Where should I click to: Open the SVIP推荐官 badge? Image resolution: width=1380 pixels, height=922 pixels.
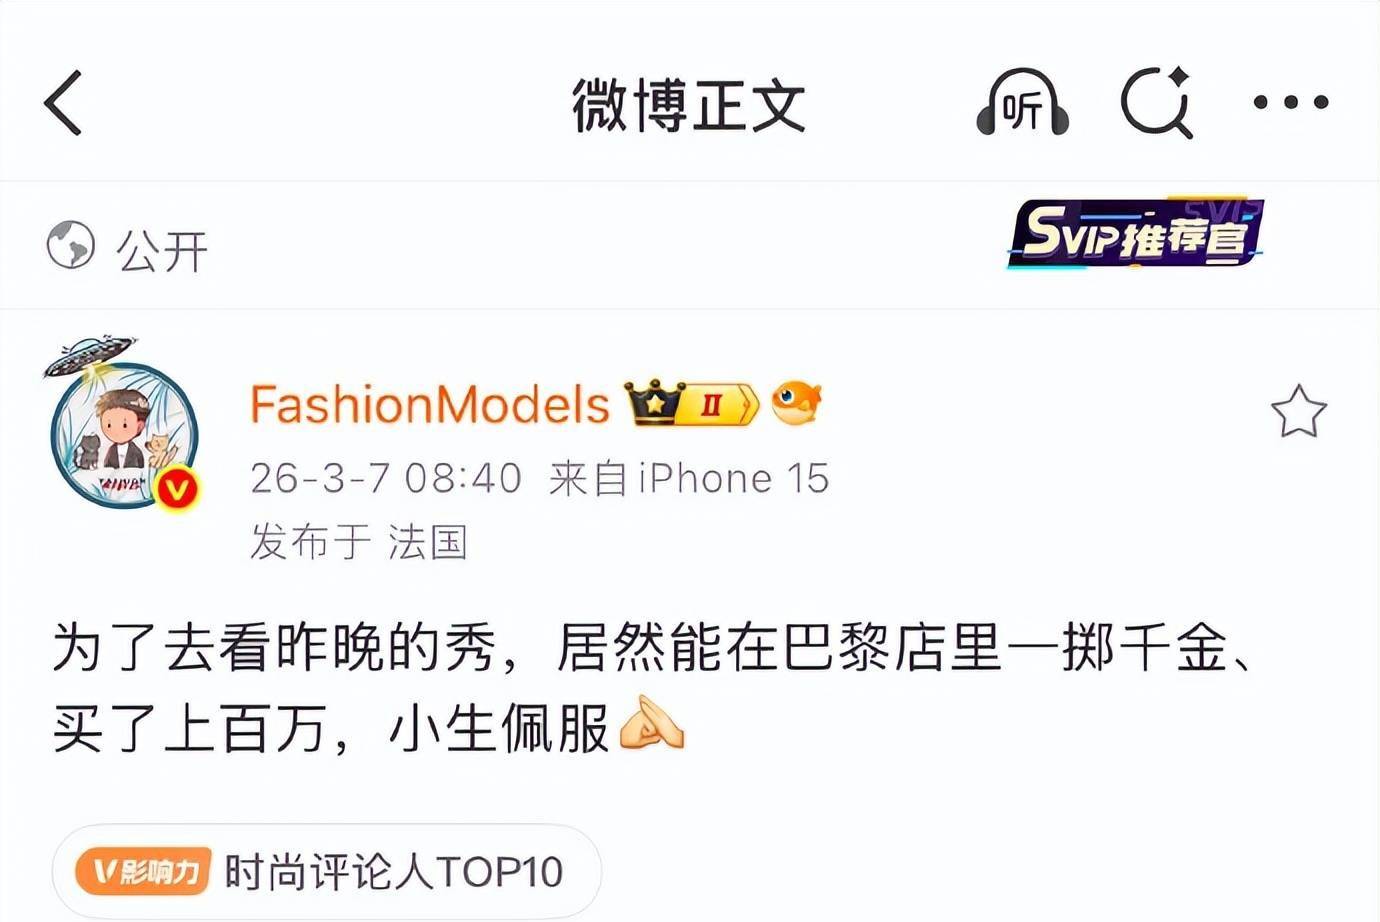(1135, 233)
